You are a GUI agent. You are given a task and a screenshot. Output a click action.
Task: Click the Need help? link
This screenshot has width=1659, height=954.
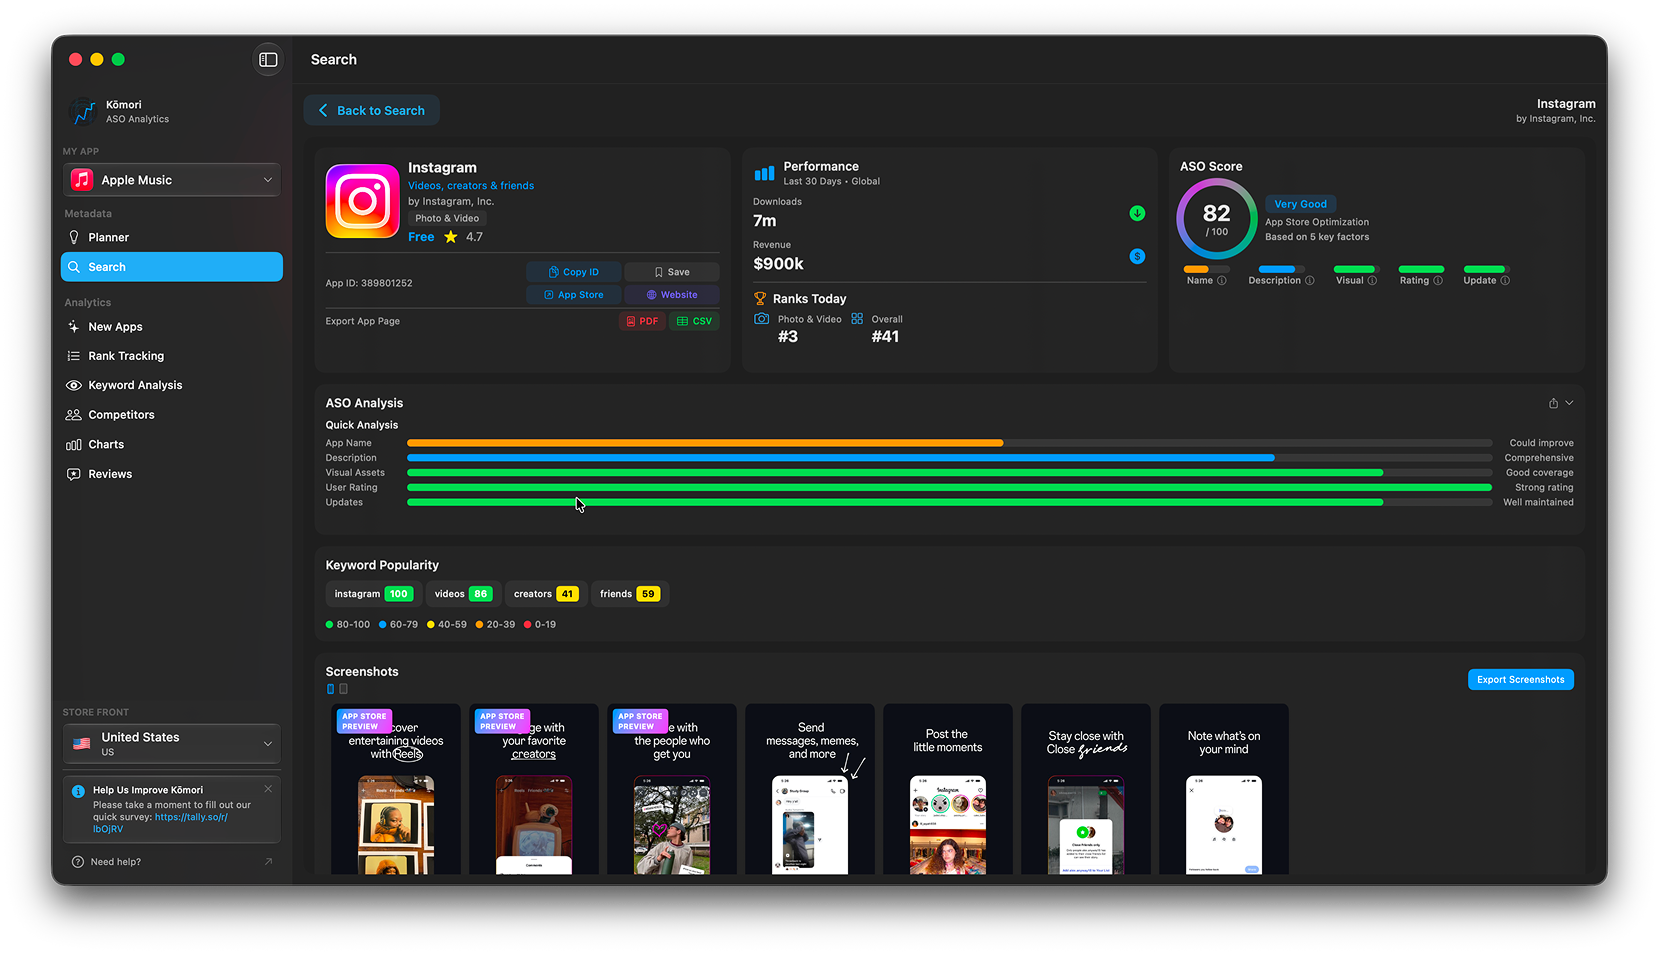[x=116, y=862]
